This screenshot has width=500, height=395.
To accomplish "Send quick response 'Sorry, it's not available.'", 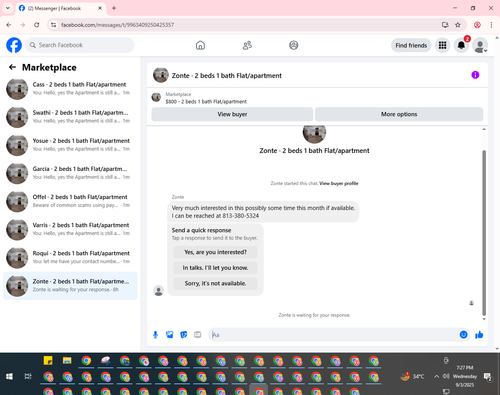I will (215, 283).
